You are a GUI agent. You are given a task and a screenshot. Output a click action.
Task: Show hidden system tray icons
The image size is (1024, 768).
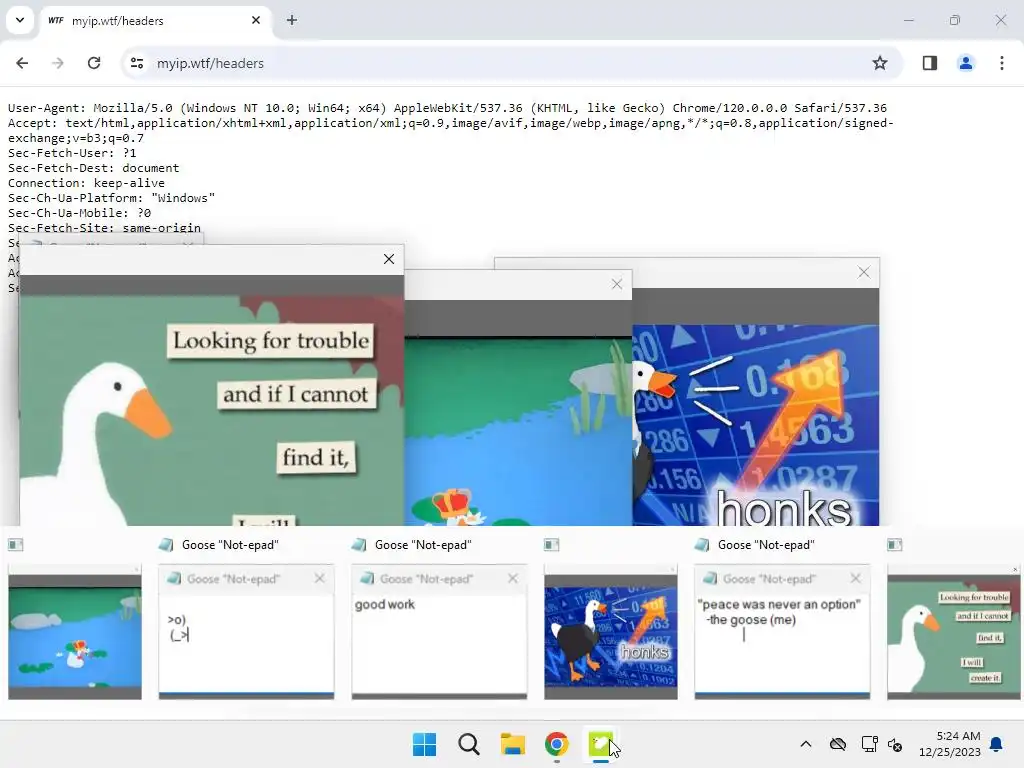(x=806, y=744)
